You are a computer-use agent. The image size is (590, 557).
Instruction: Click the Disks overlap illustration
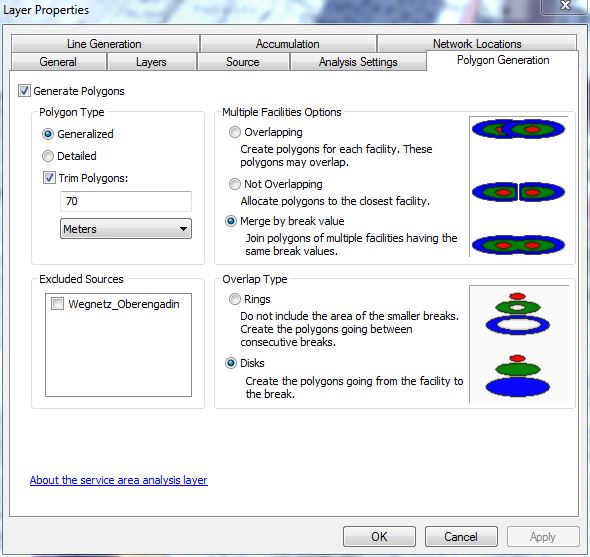tap(518, 375)
